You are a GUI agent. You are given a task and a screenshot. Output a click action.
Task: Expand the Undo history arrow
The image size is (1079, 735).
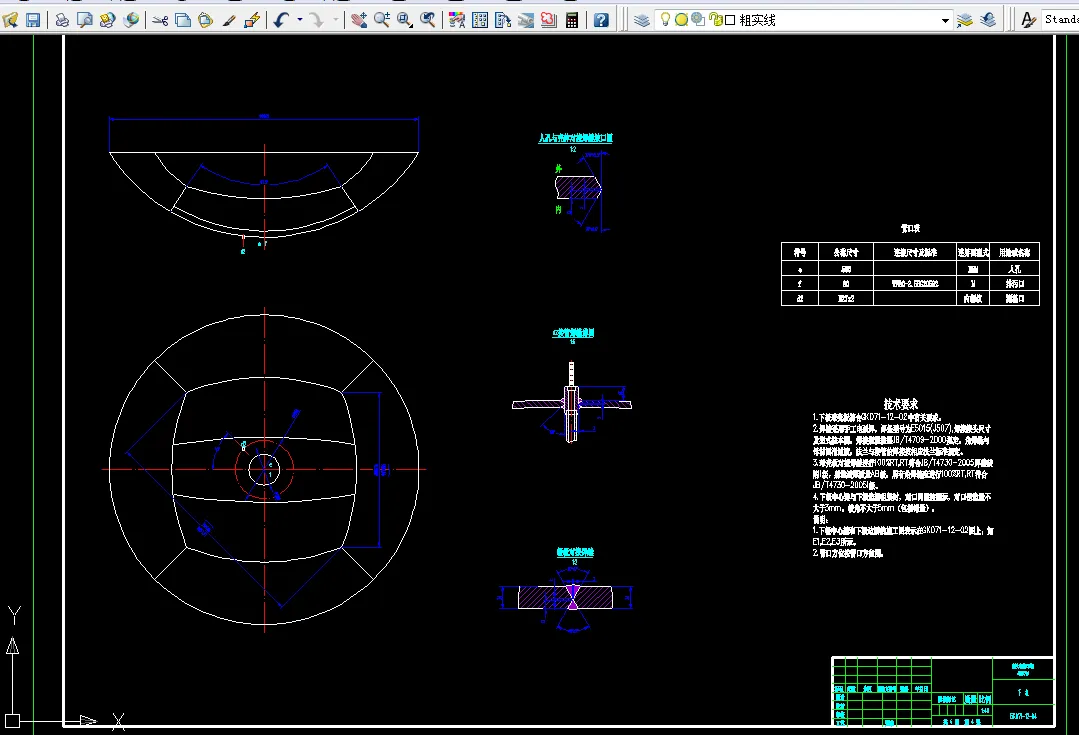pyautogui.click(x=299, y=20)
